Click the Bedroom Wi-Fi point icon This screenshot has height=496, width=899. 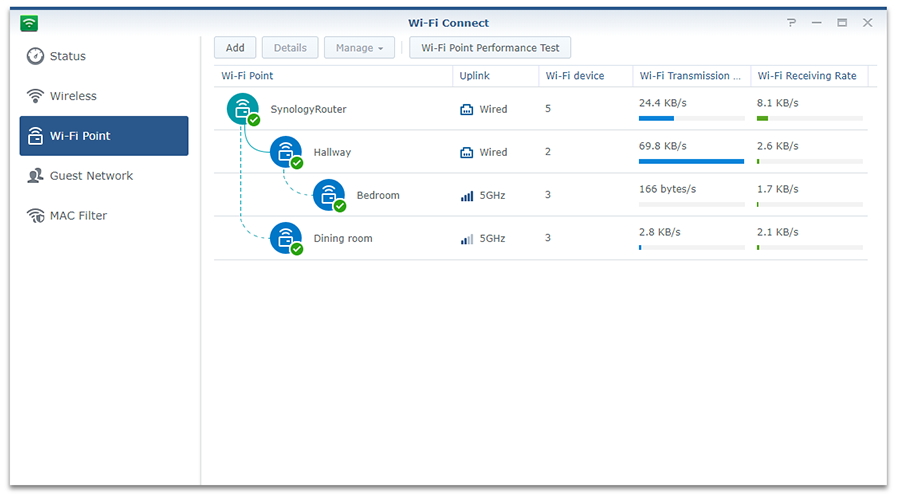[329, 195]
